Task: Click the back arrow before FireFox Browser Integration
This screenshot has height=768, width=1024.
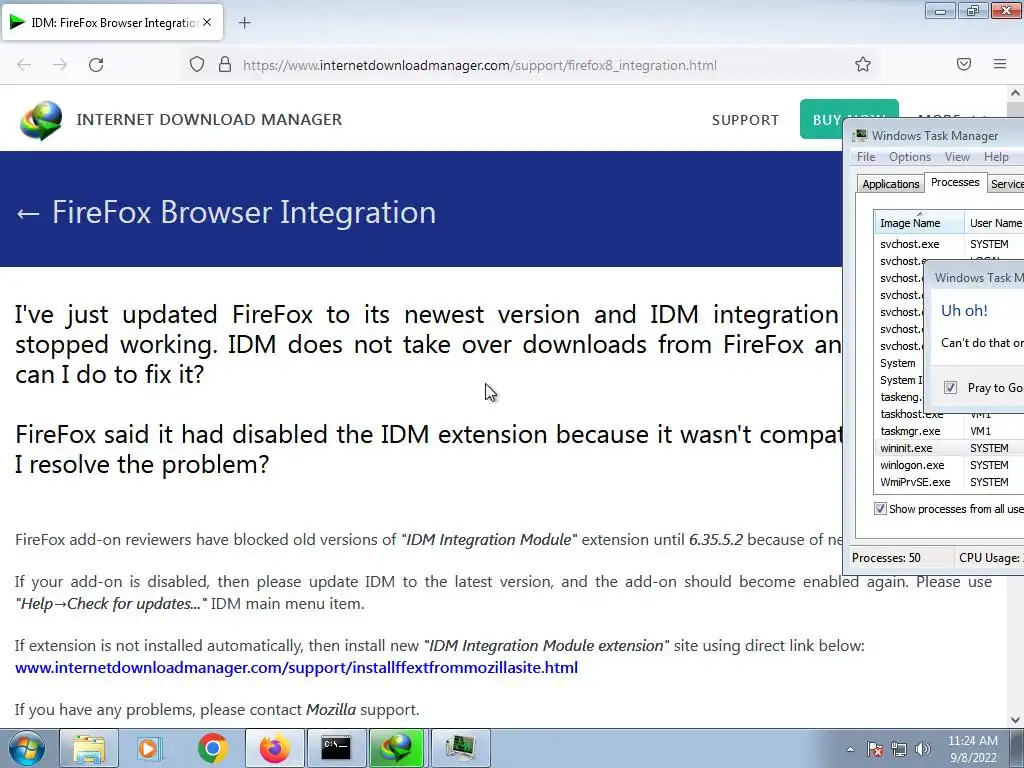Action: pos(28,213)
